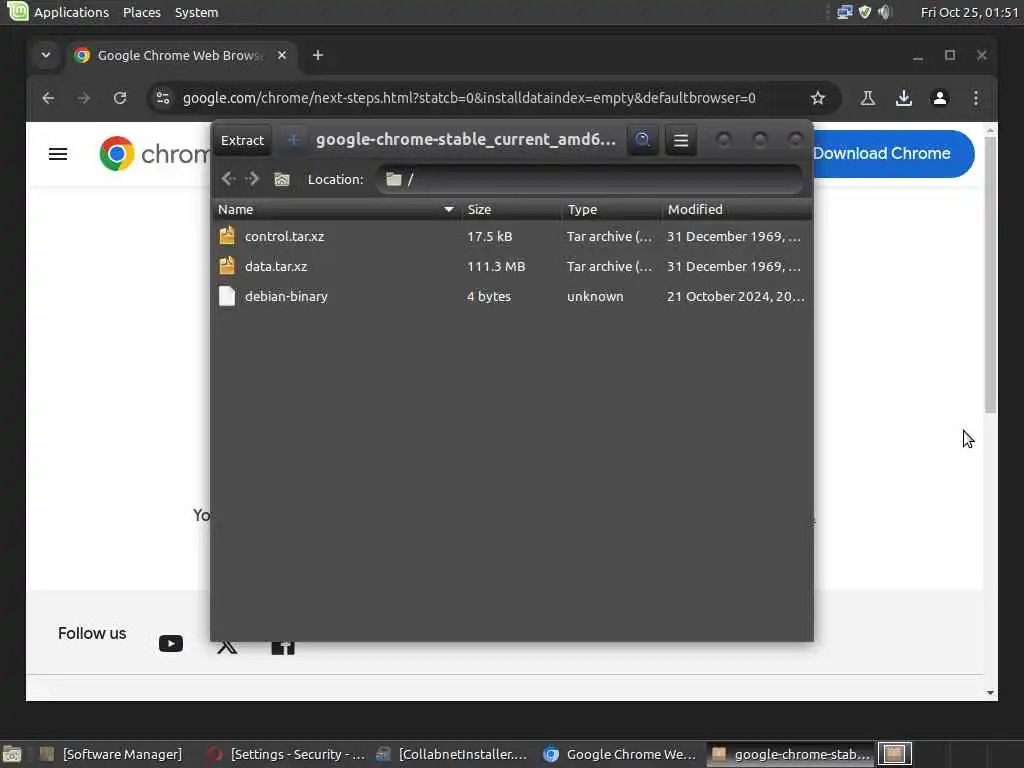Click the 17.5 kB size cell
Image resolution: width=1024 pixels, height=768 pixels.
click(489, 236)
